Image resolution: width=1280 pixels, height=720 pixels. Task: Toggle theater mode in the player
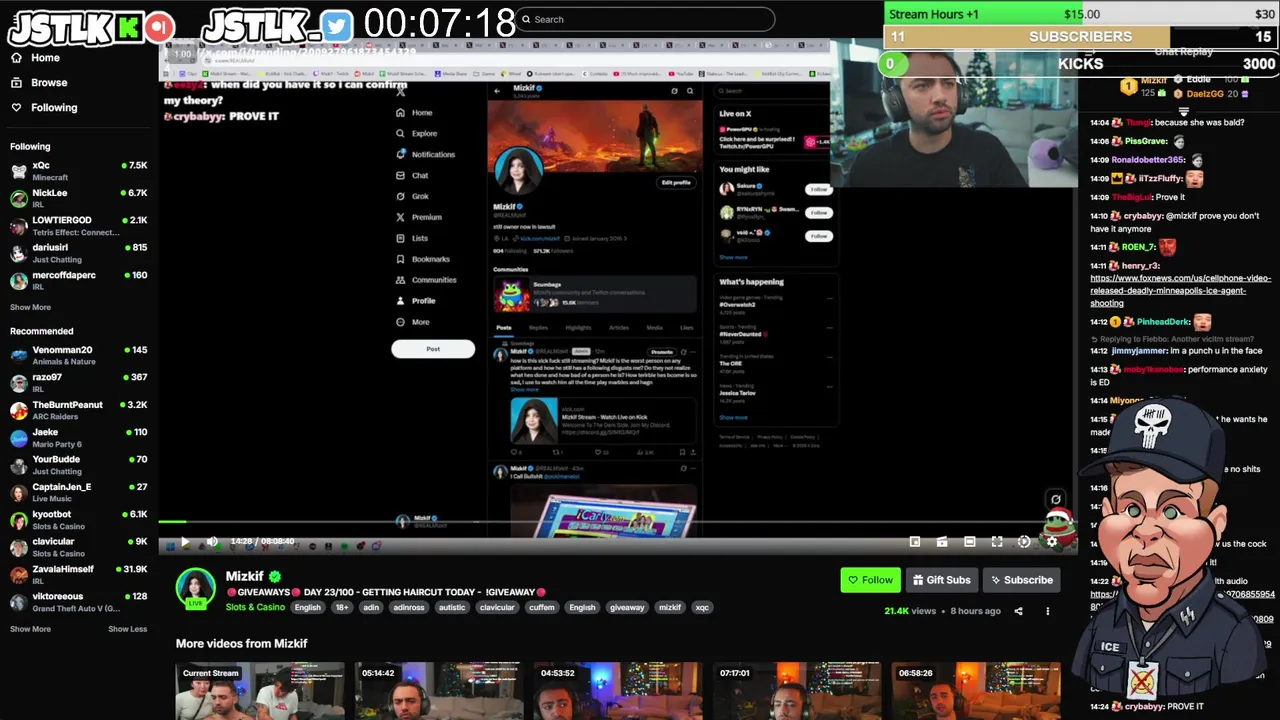(x=969, y=541)
